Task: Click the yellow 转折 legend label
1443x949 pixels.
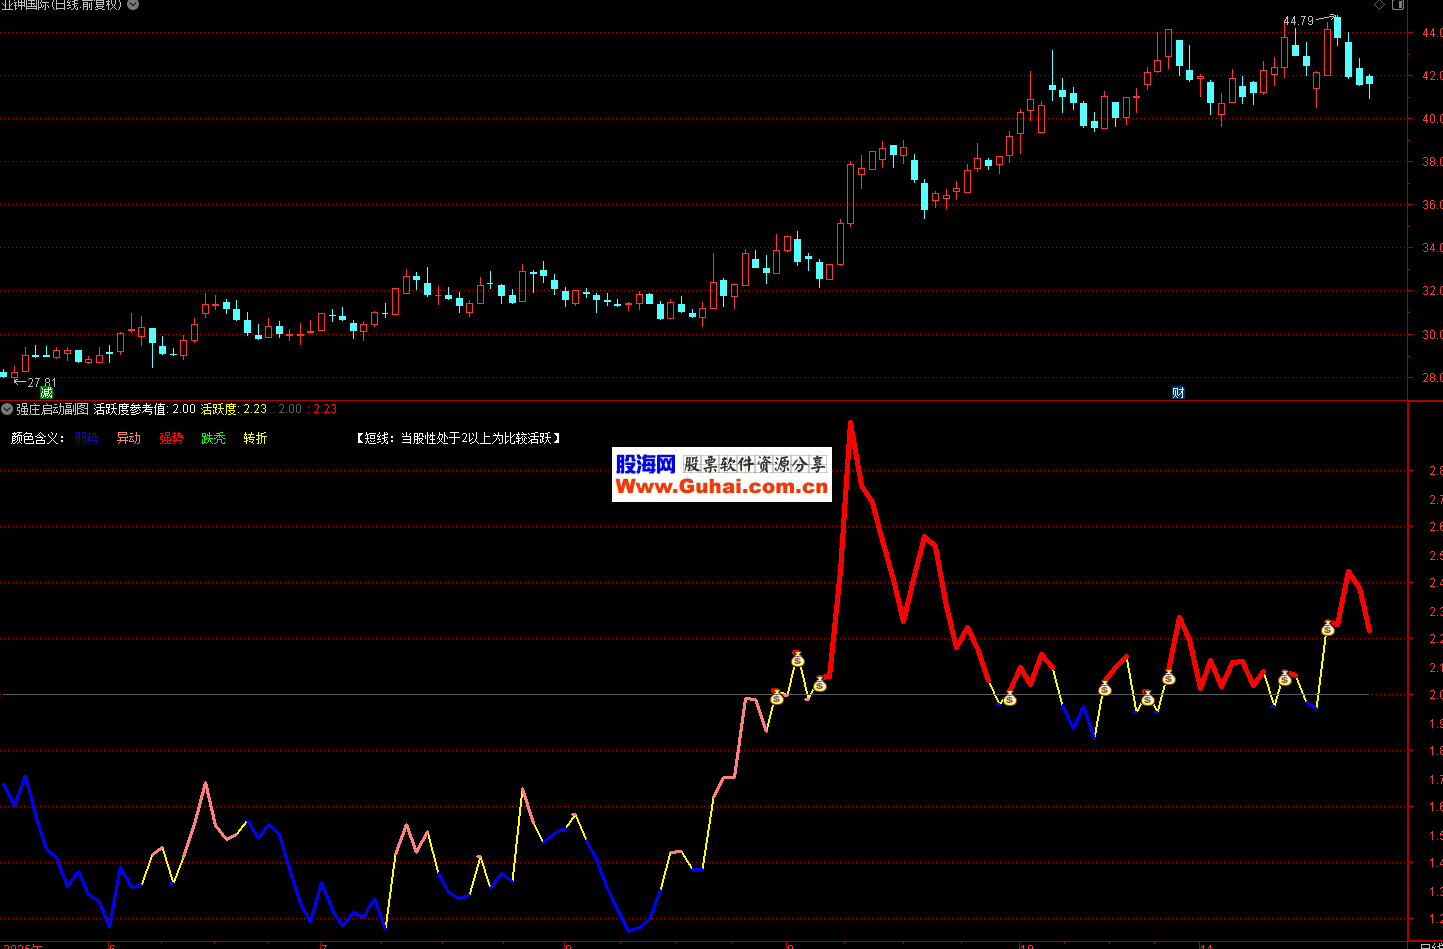Action: point(255,438)
